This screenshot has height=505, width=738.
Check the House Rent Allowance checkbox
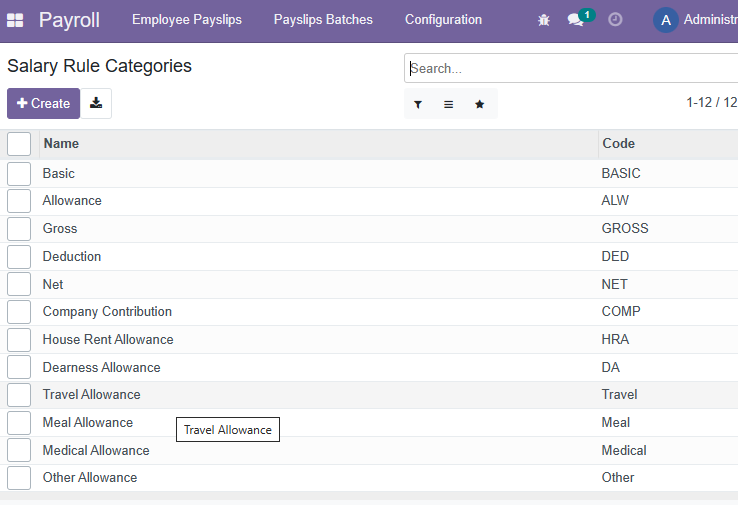(x=19, y=340)
